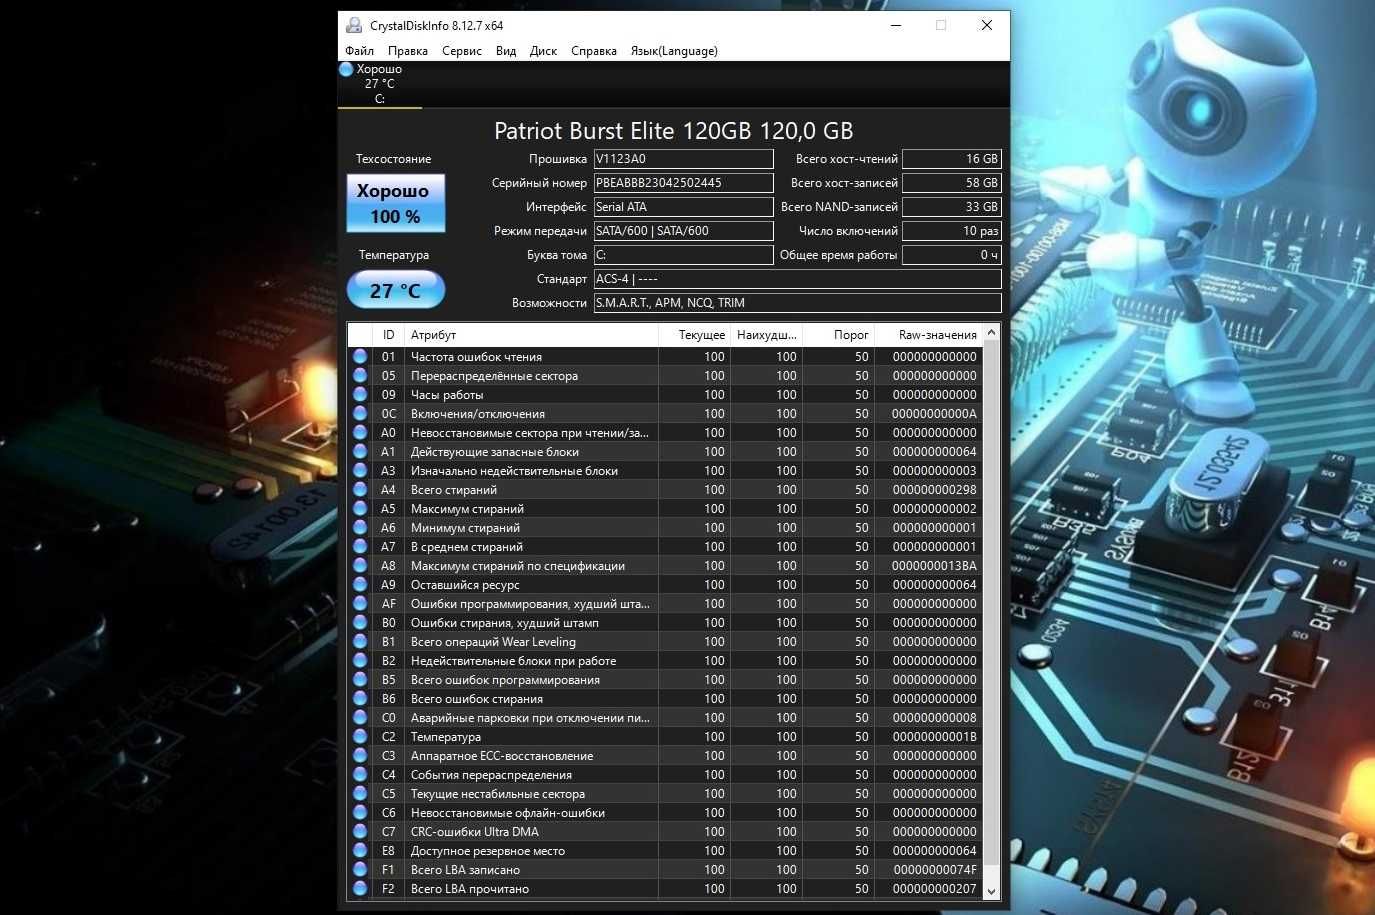Click the status icon for Максимум стираний row A5

coord(360,508)
